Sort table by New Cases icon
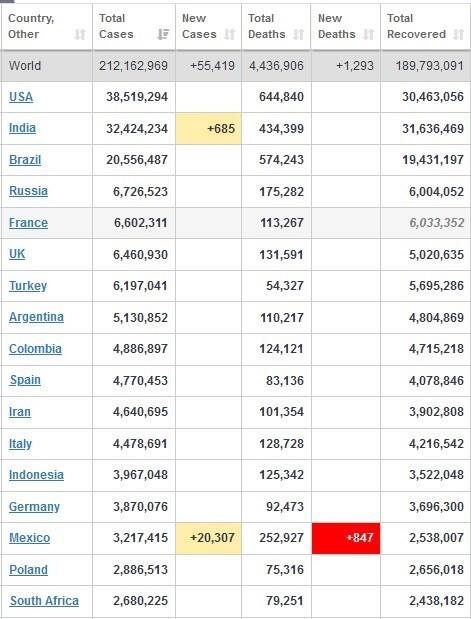Image resolution: width=471 pixels, height=619 pixels. (x=229, y=34)
